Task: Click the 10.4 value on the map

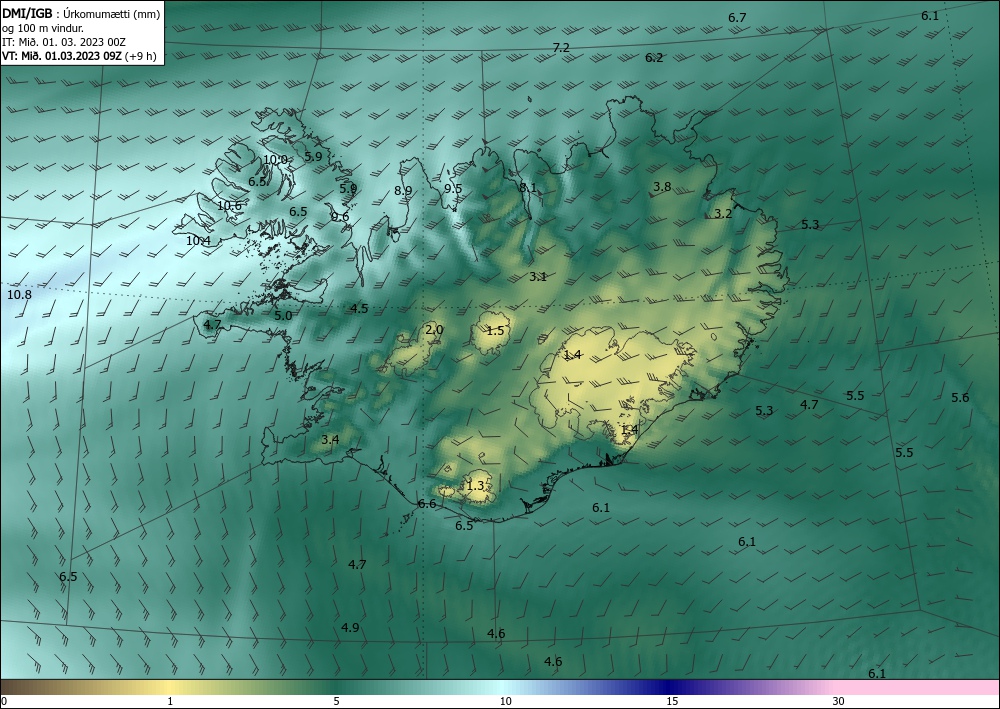Action: [198, 241]
